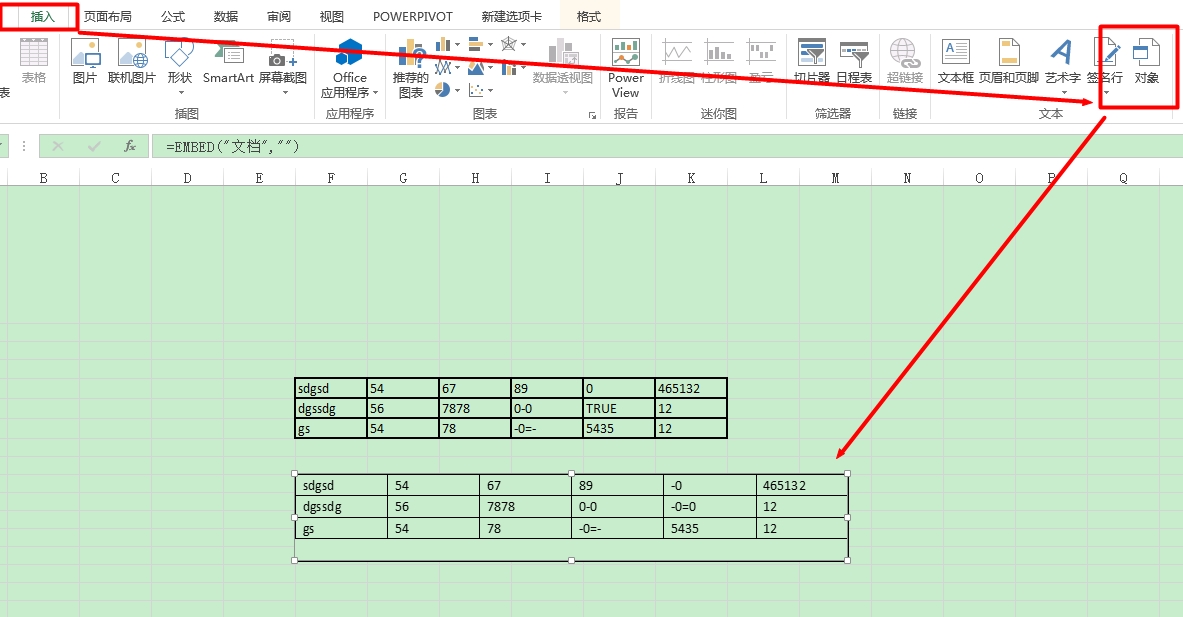Click the 7878 cell in embedded object
The height and width of the screenshot is (617, 1183).
pos(525,507)
